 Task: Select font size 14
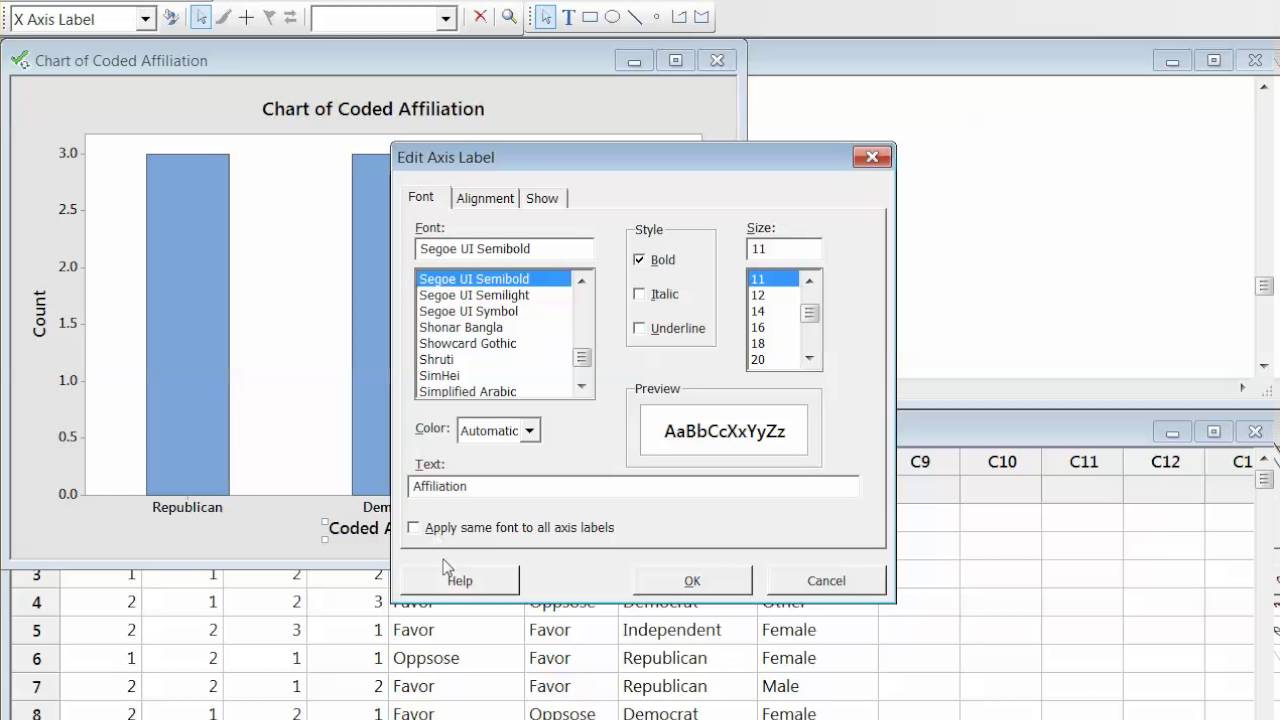click(x=773, y=311)
